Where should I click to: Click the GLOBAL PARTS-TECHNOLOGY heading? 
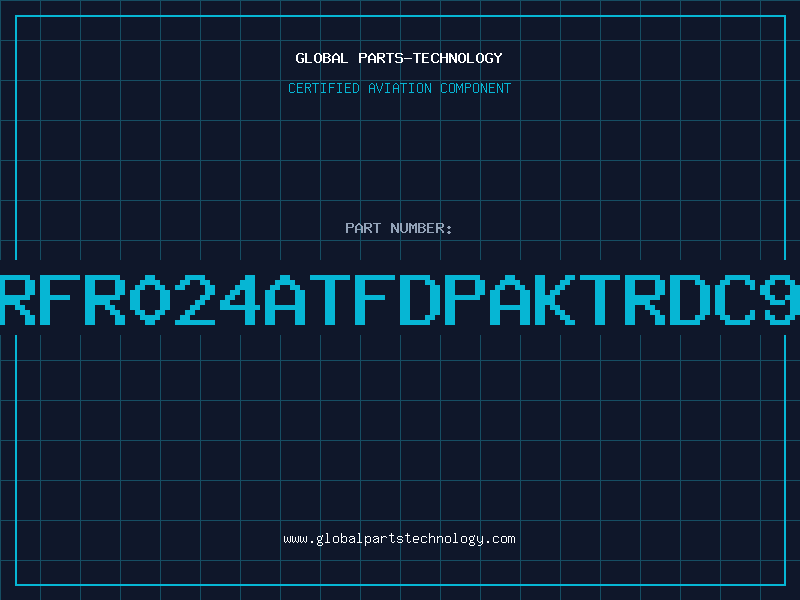(399, 58)
